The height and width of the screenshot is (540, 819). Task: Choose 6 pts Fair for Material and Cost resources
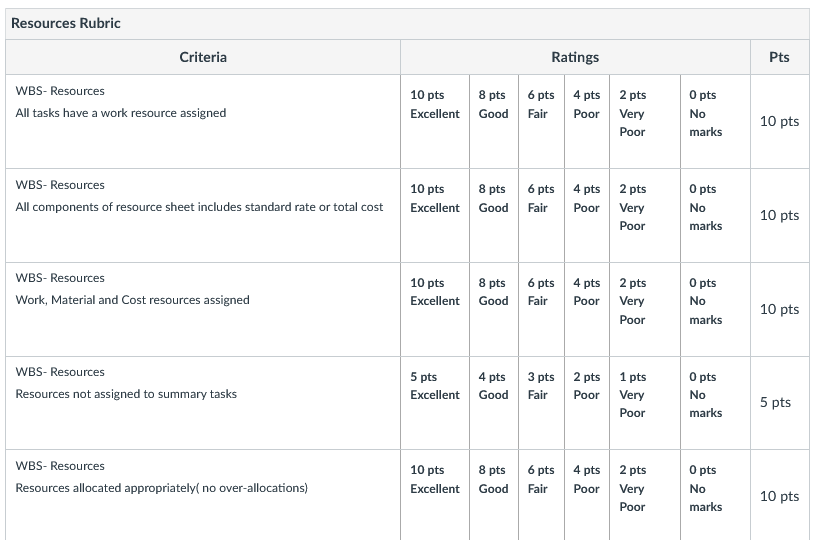click(x=541, y=309)
